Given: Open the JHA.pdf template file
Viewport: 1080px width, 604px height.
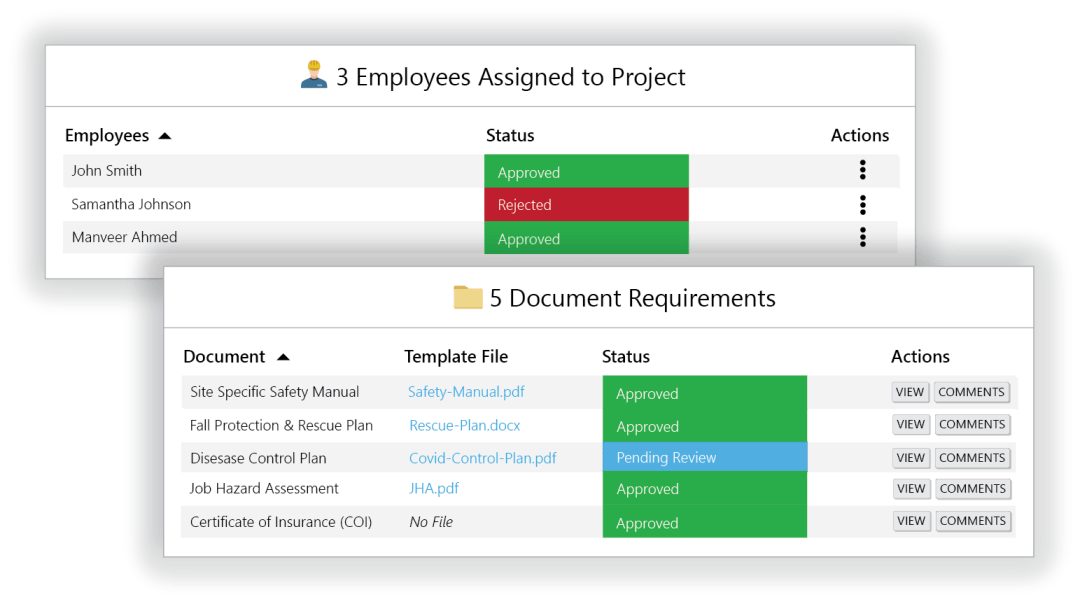Looking at the screenshot, I should (x=434, y=488).
